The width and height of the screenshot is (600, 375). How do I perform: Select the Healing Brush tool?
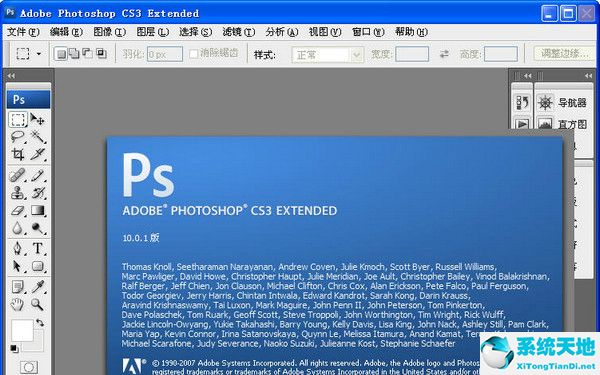coord(18,175)
